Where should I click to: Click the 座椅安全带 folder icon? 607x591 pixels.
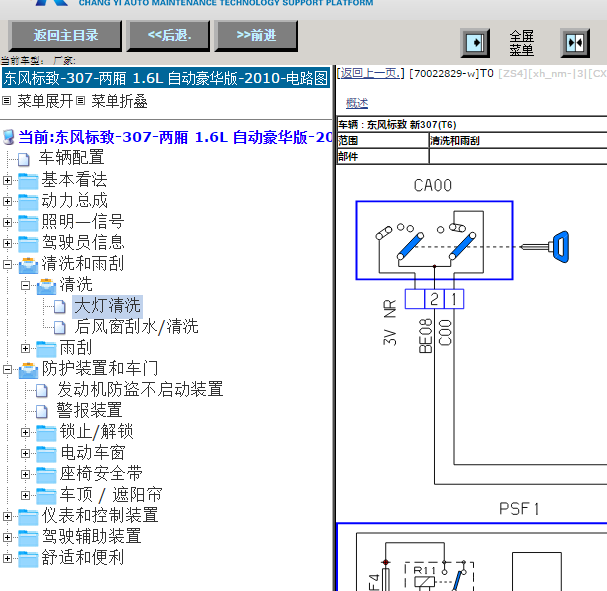tap(46, 475)
